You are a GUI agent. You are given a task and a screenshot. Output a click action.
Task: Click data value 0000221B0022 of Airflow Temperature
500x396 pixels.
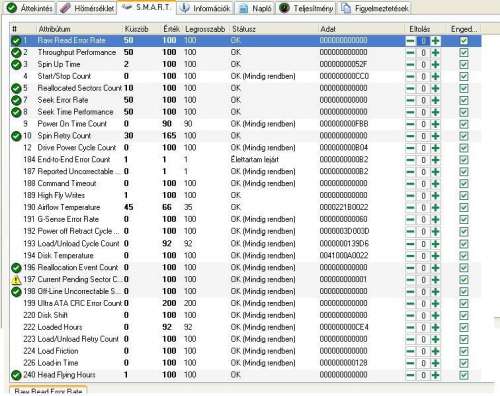344,207
